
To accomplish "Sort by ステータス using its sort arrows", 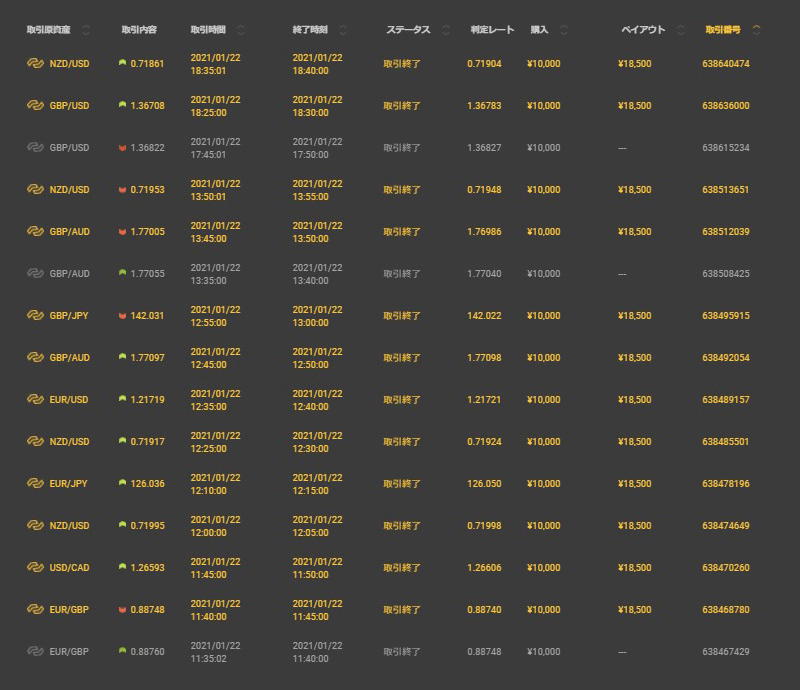I will point(445,30).
